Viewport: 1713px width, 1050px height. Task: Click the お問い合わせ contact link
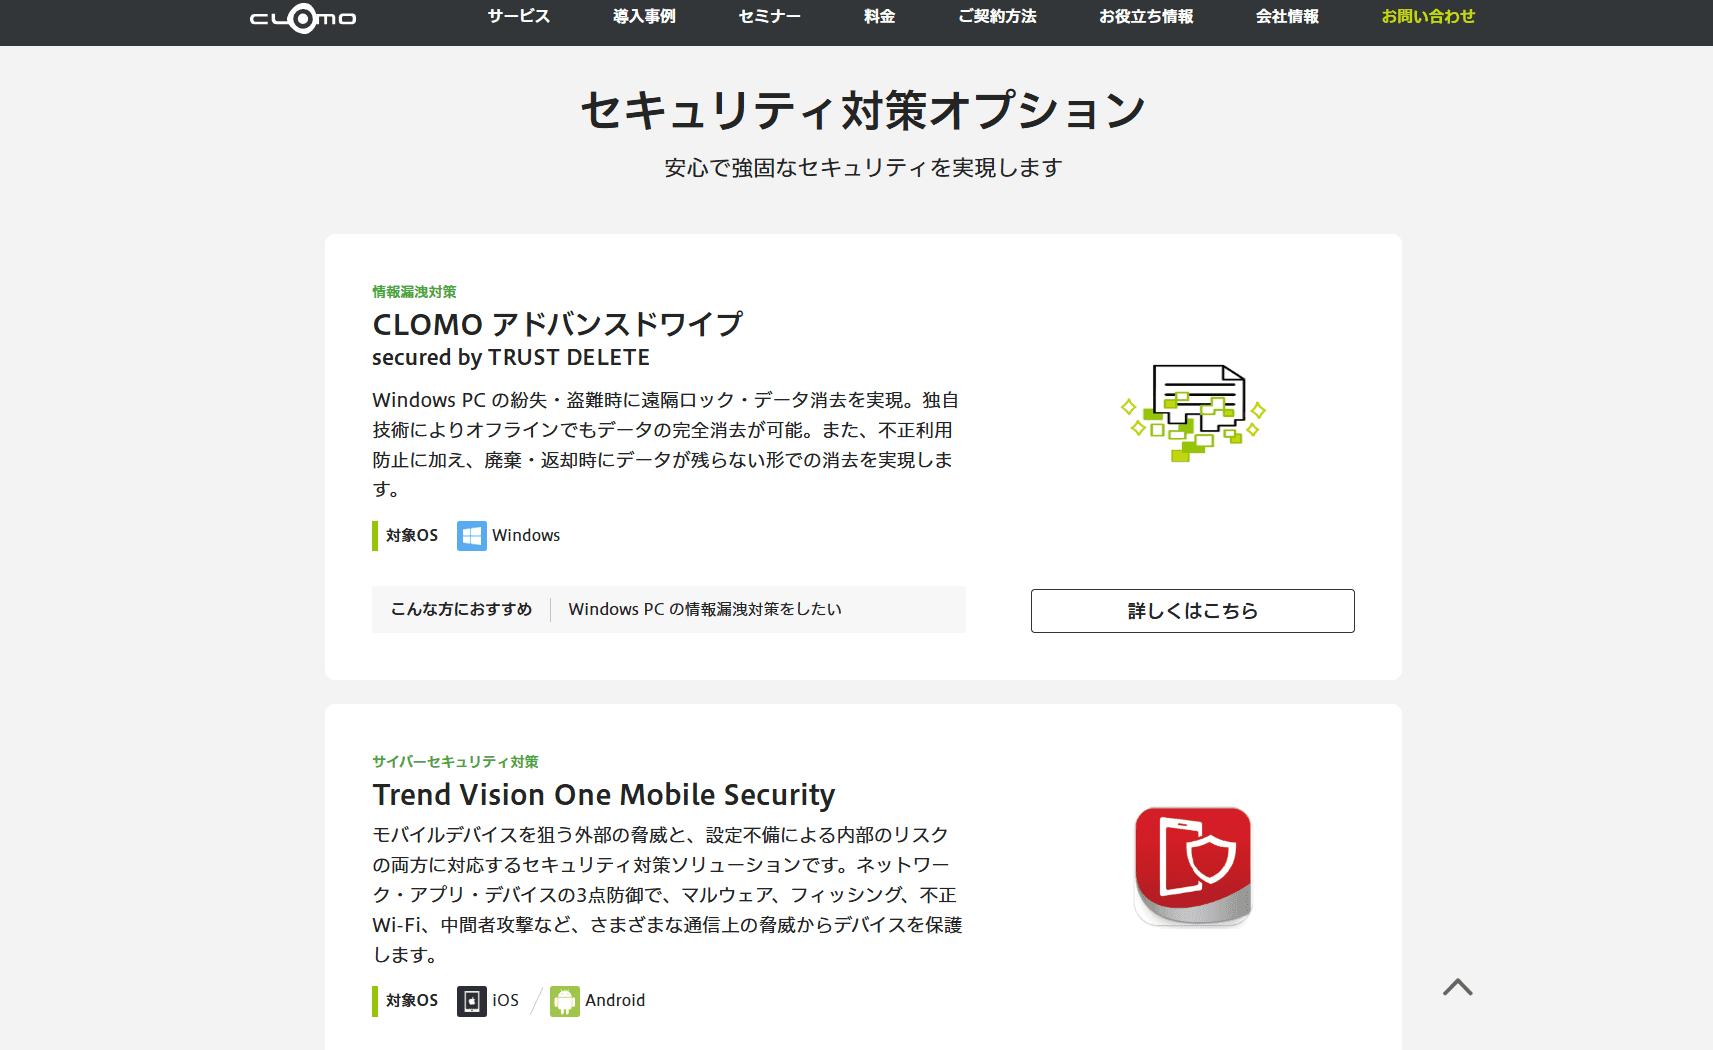tap(1428, 17)
